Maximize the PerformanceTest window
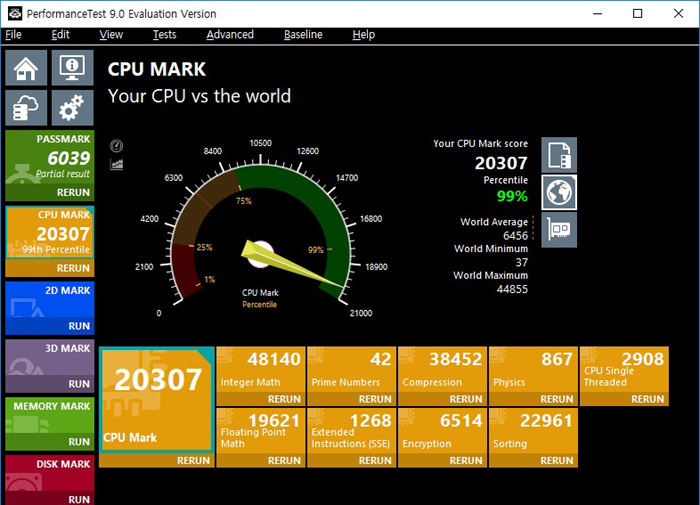 tap(638, 13)
